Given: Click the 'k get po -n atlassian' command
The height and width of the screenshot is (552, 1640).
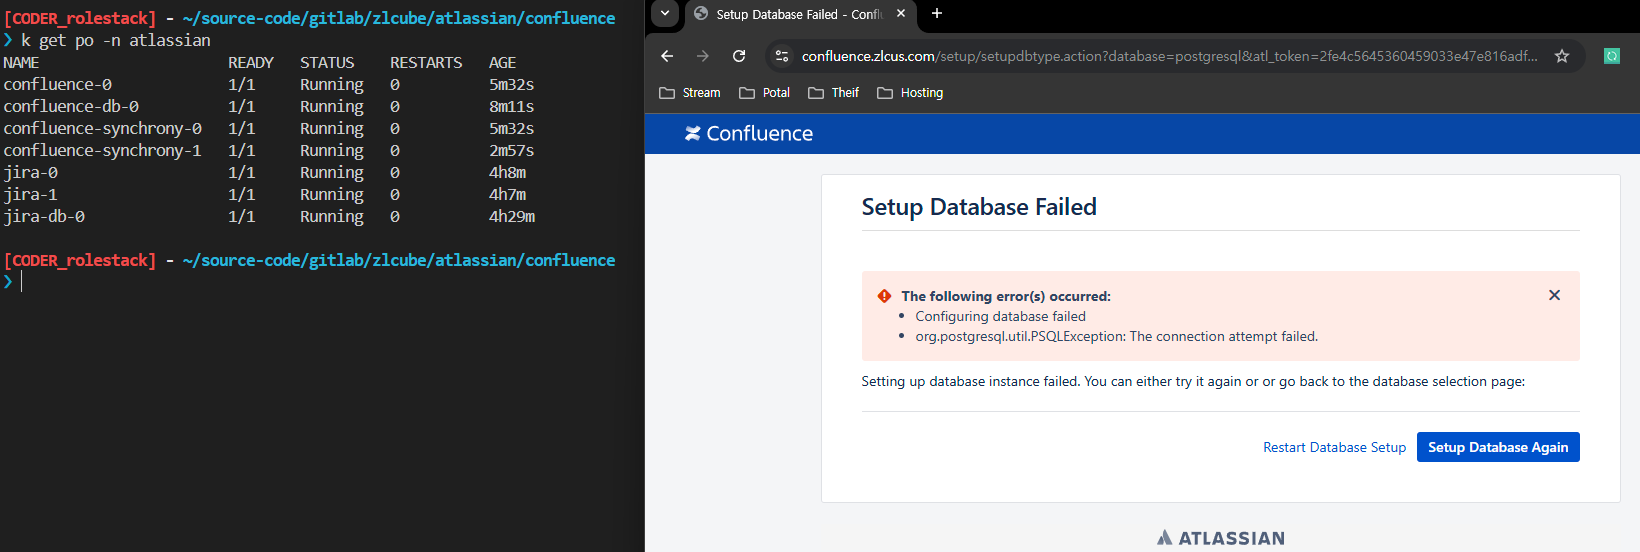Looking at the screenshot, I should tap(116, 40).
